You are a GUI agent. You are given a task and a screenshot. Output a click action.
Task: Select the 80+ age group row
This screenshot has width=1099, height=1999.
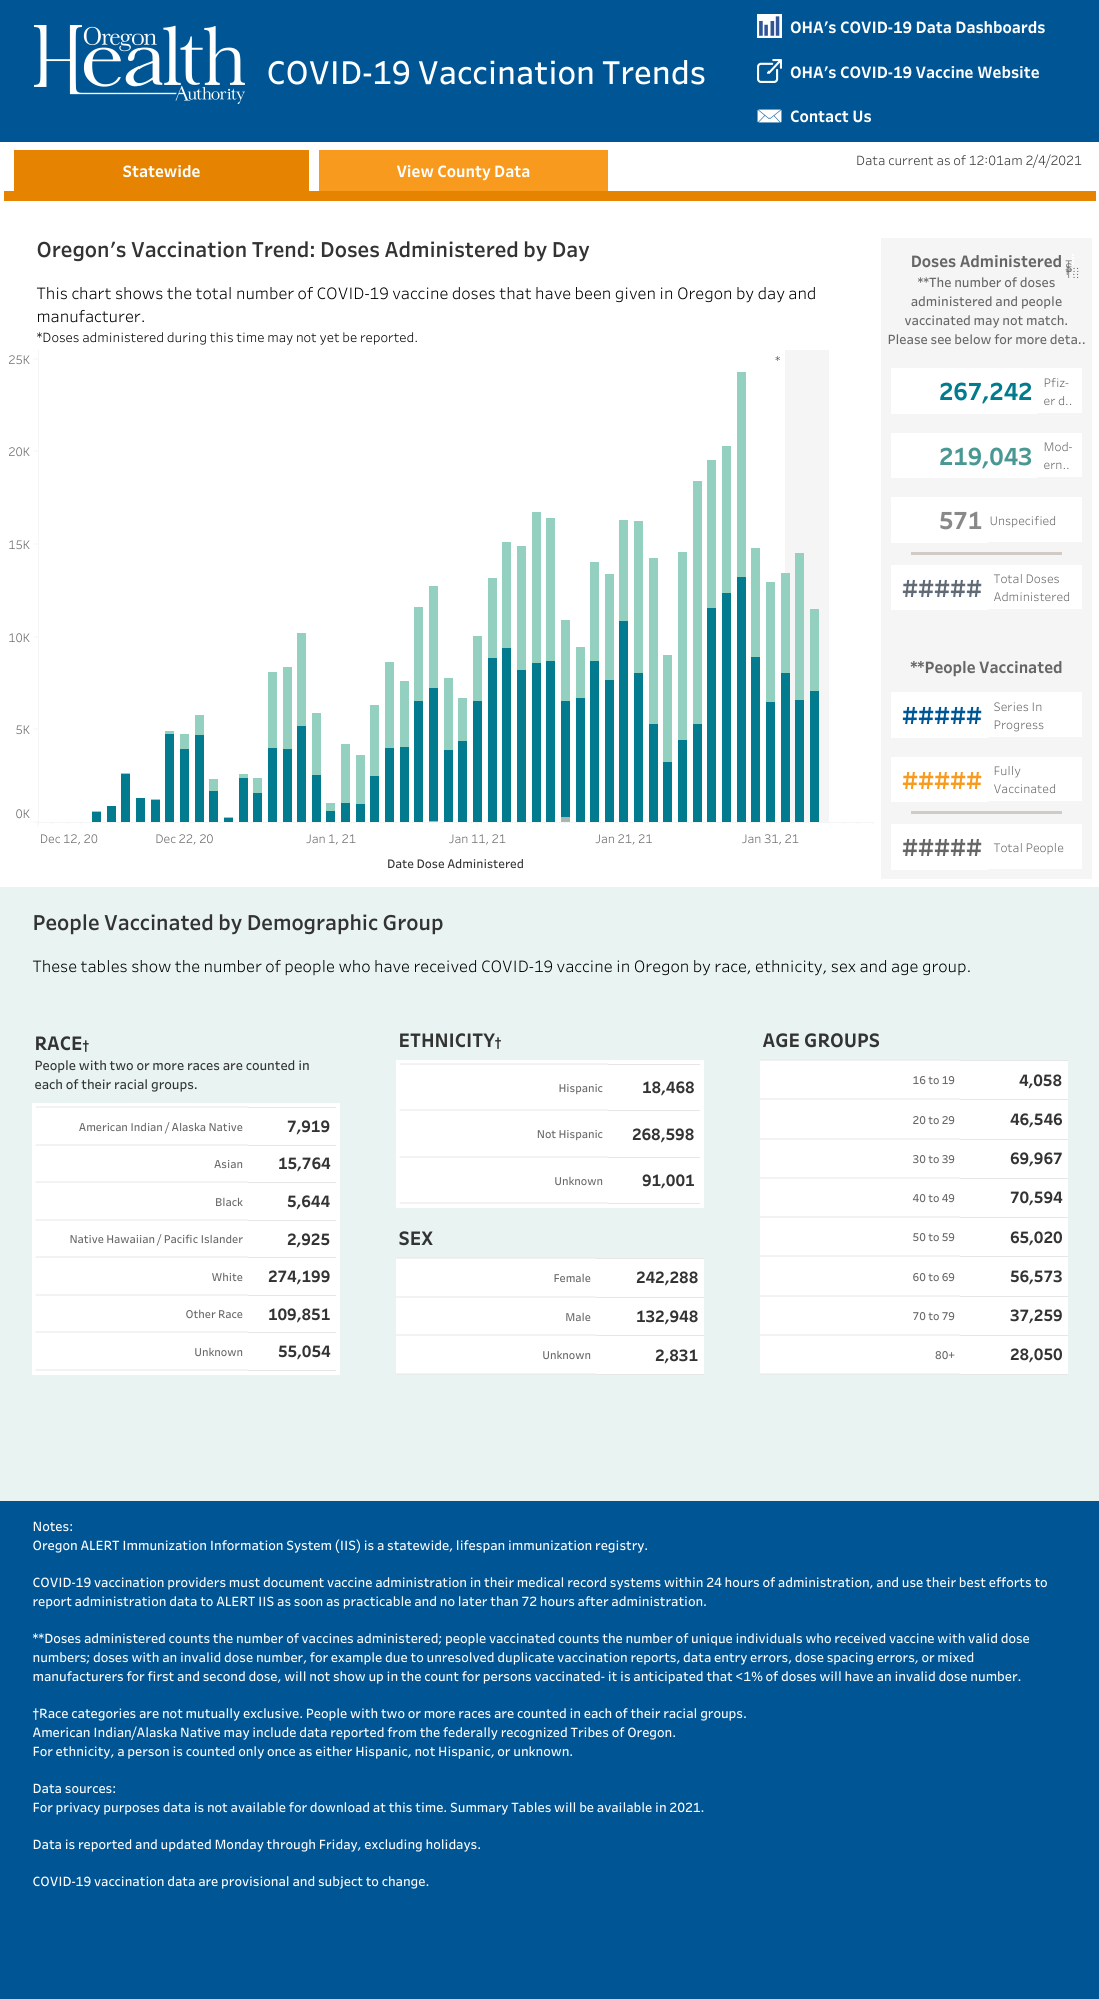(x=913, y=1355)
